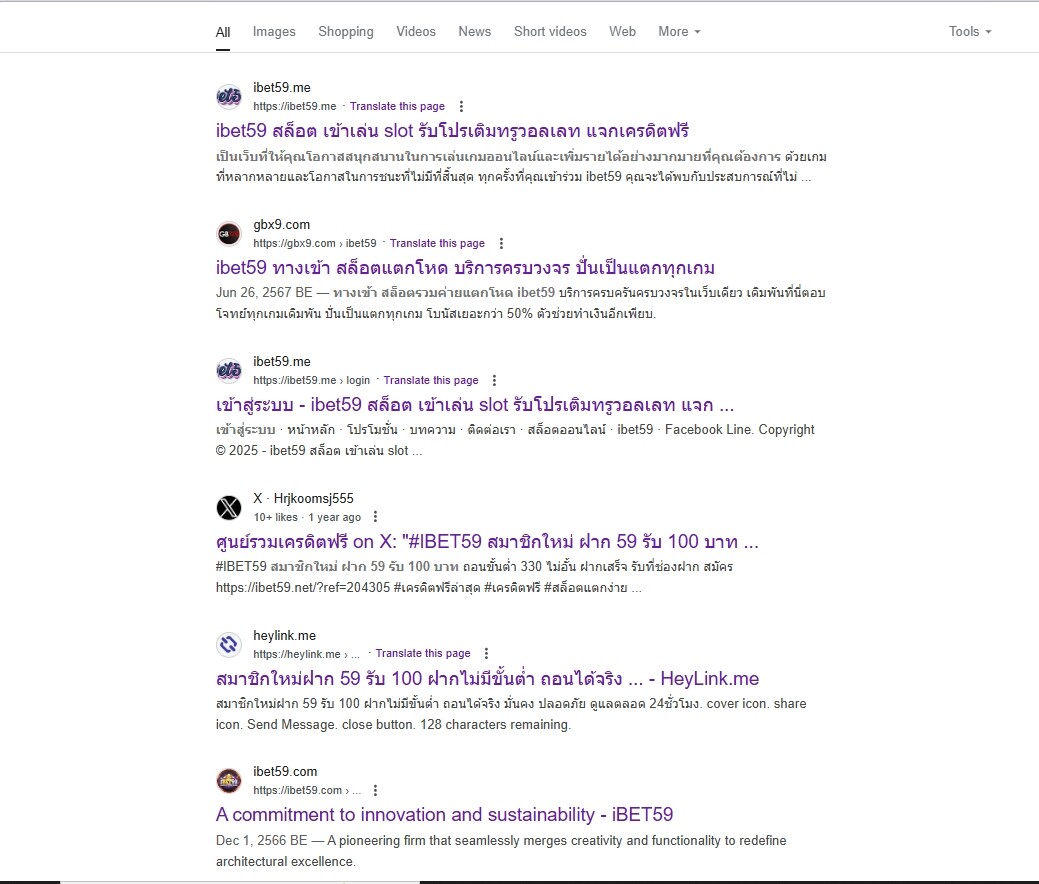
Task: Open the X post result about #IBET59
Action: [x=487, y=542]
